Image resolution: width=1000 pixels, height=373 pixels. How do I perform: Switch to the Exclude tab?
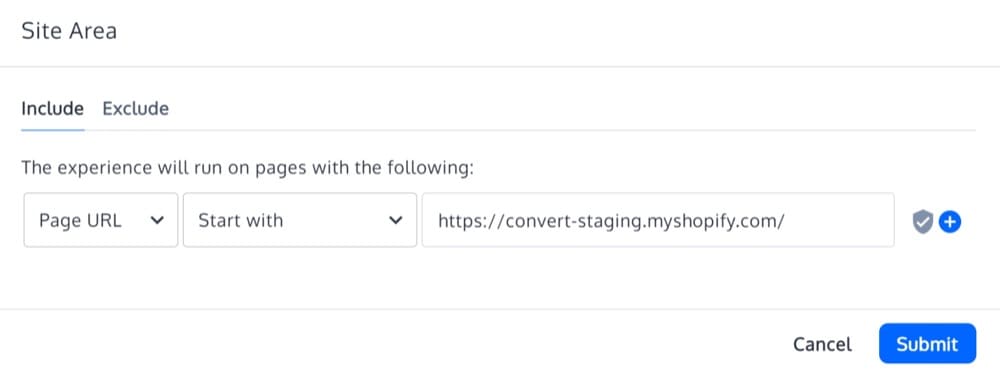(135, 109)
